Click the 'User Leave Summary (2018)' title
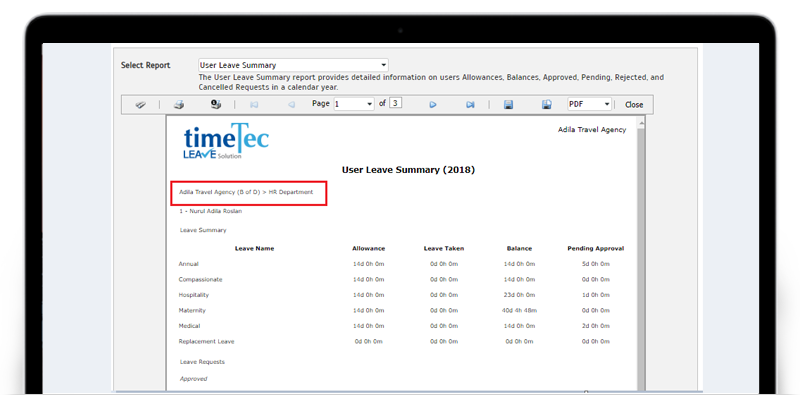The image size is (800, 395). click(x=408, y=170)
